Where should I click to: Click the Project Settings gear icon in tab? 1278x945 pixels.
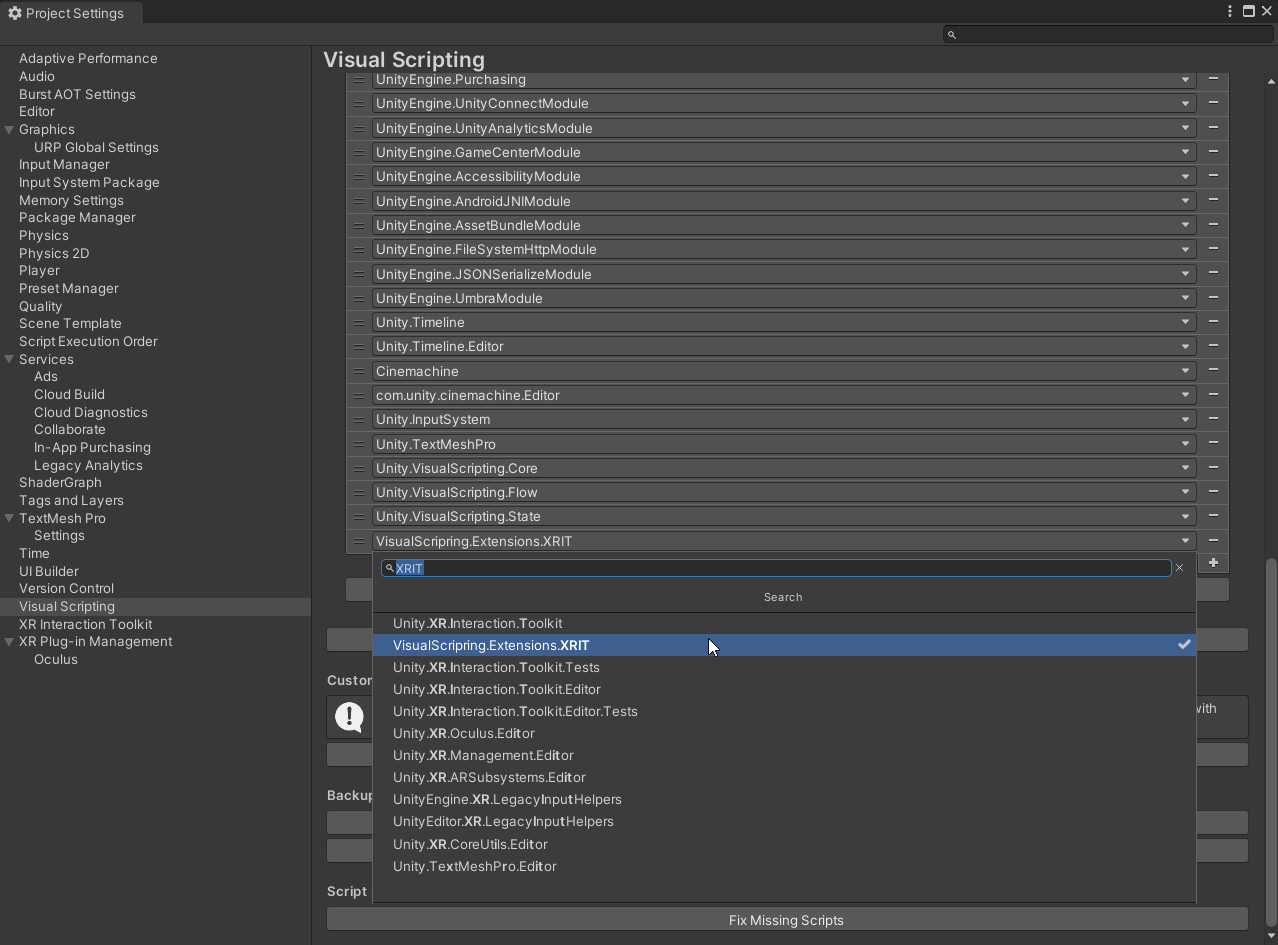pos(14,13)
